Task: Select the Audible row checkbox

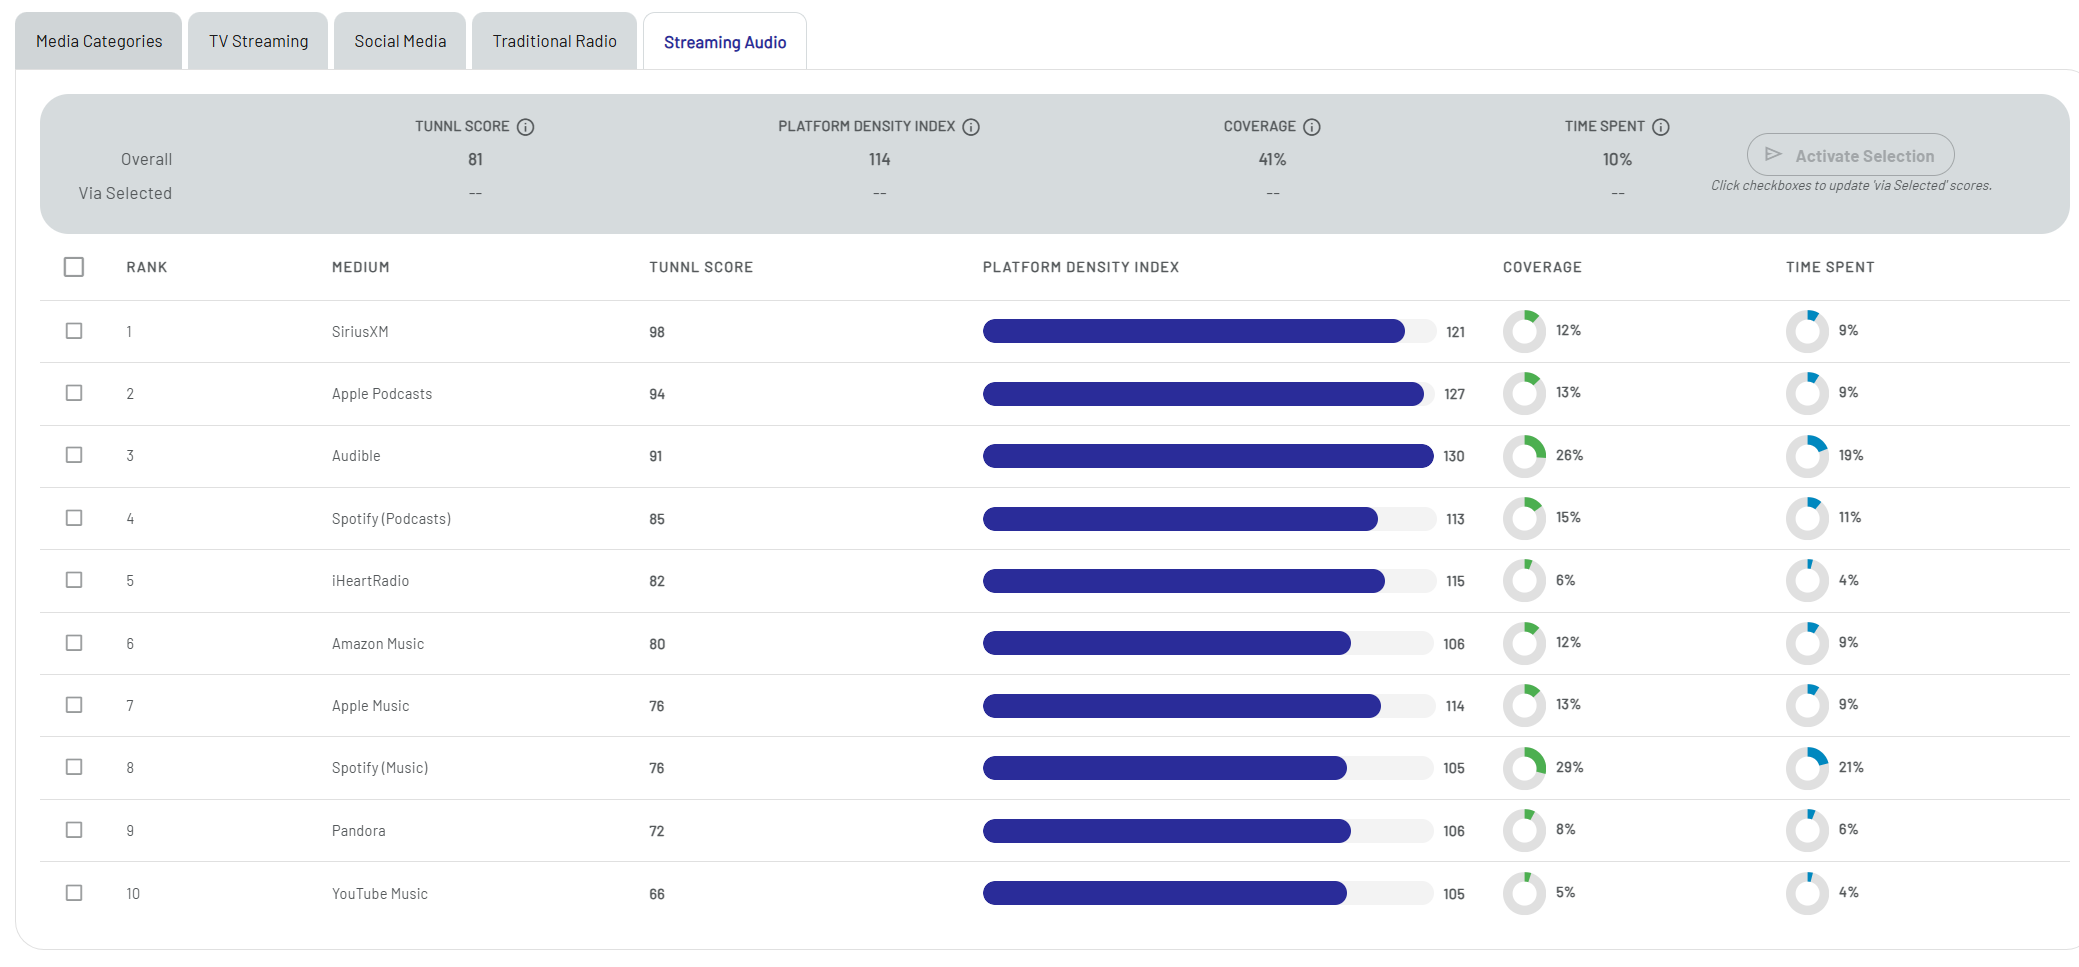Action: tap(74, 455)
